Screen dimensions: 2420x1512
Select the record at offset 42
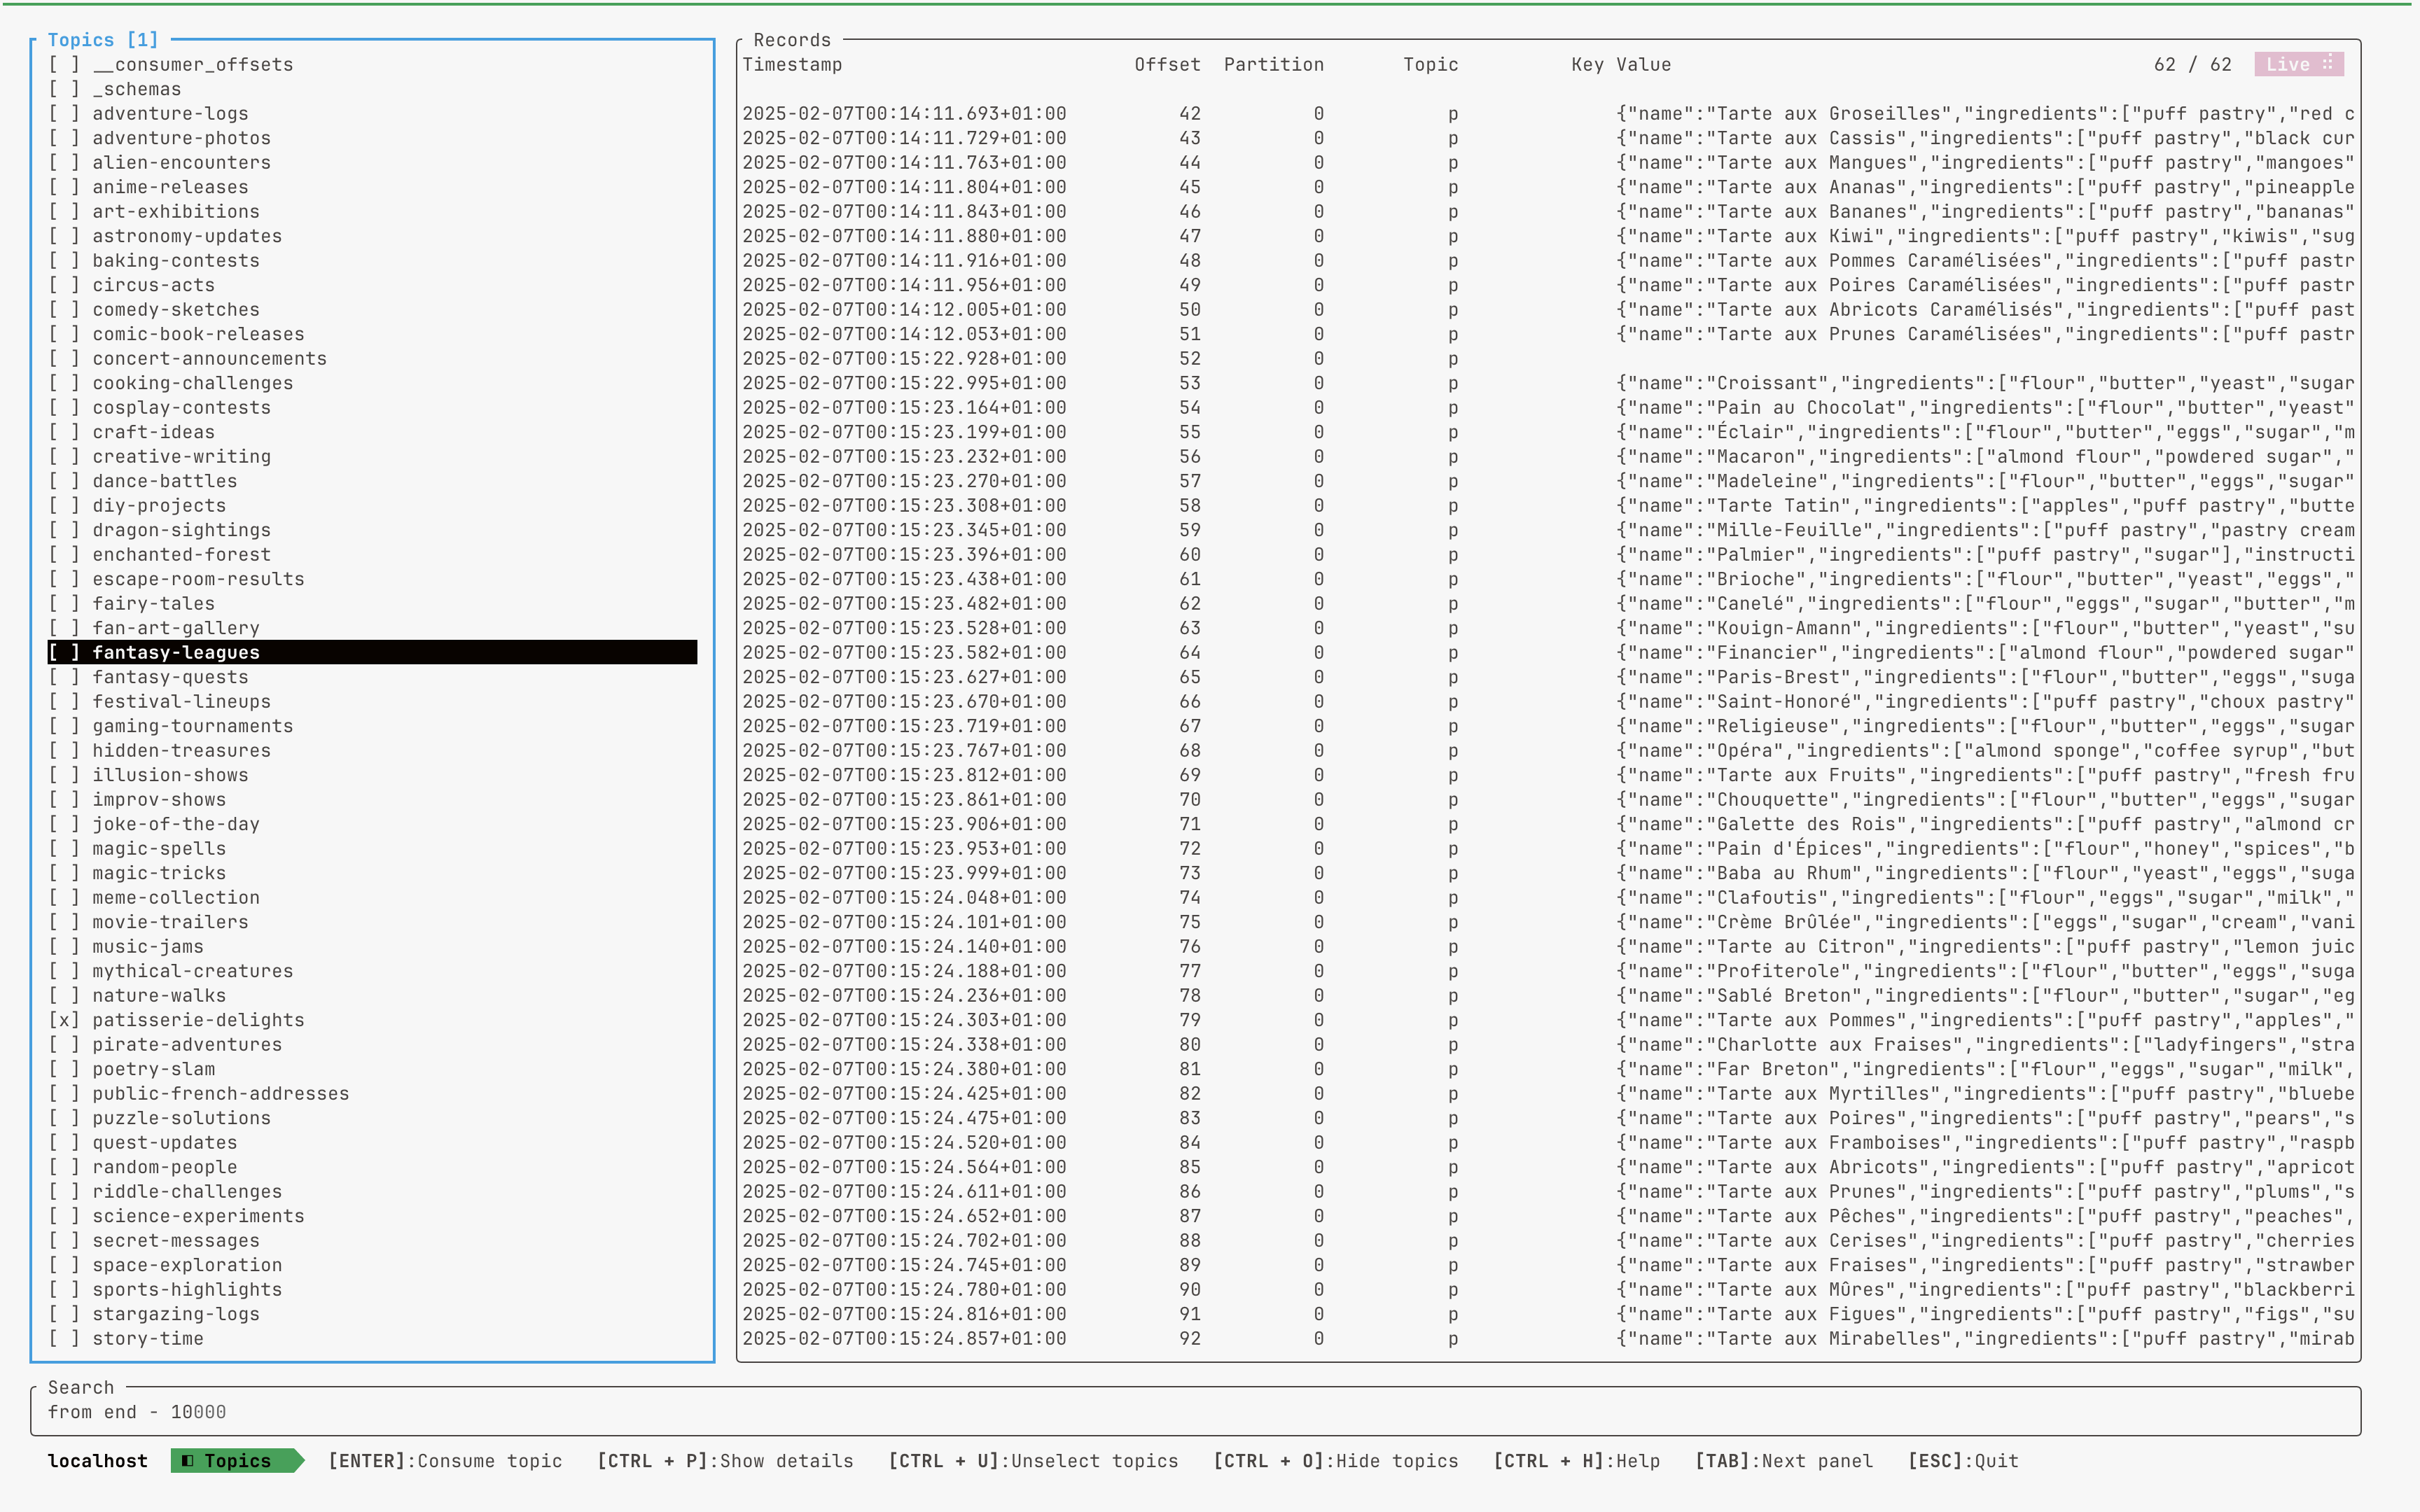1548,114
